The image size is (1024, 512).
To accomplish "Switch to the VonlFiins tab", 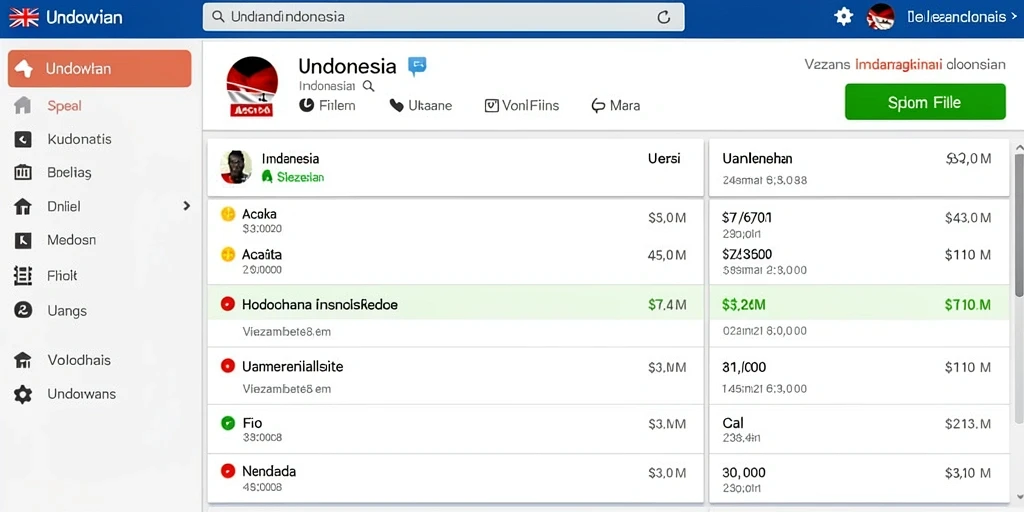I will [522, 105].
